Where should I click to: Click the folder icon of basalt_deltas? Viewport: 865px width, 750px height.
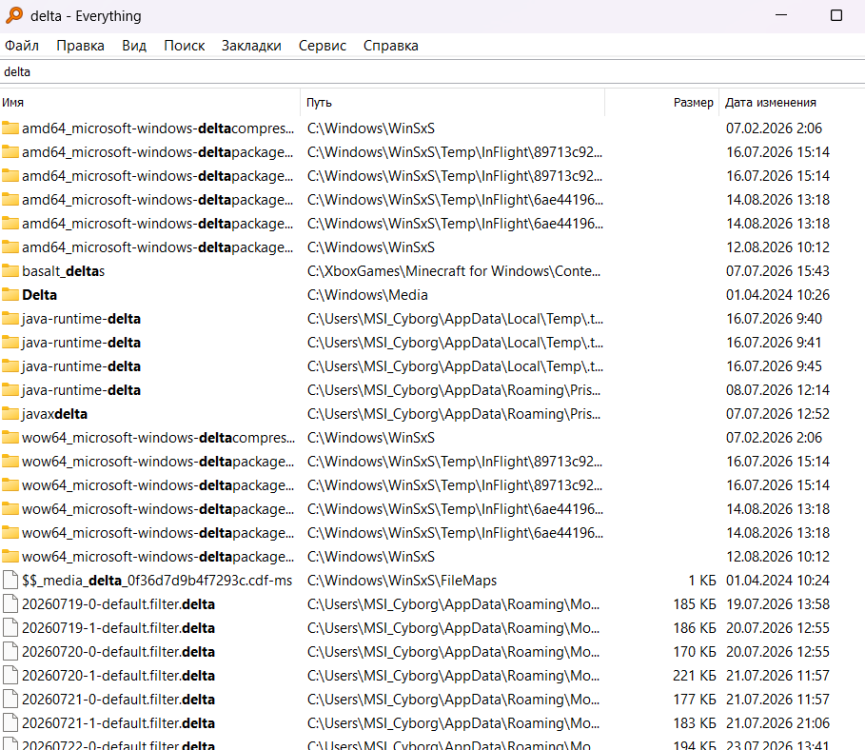point(10,271)
